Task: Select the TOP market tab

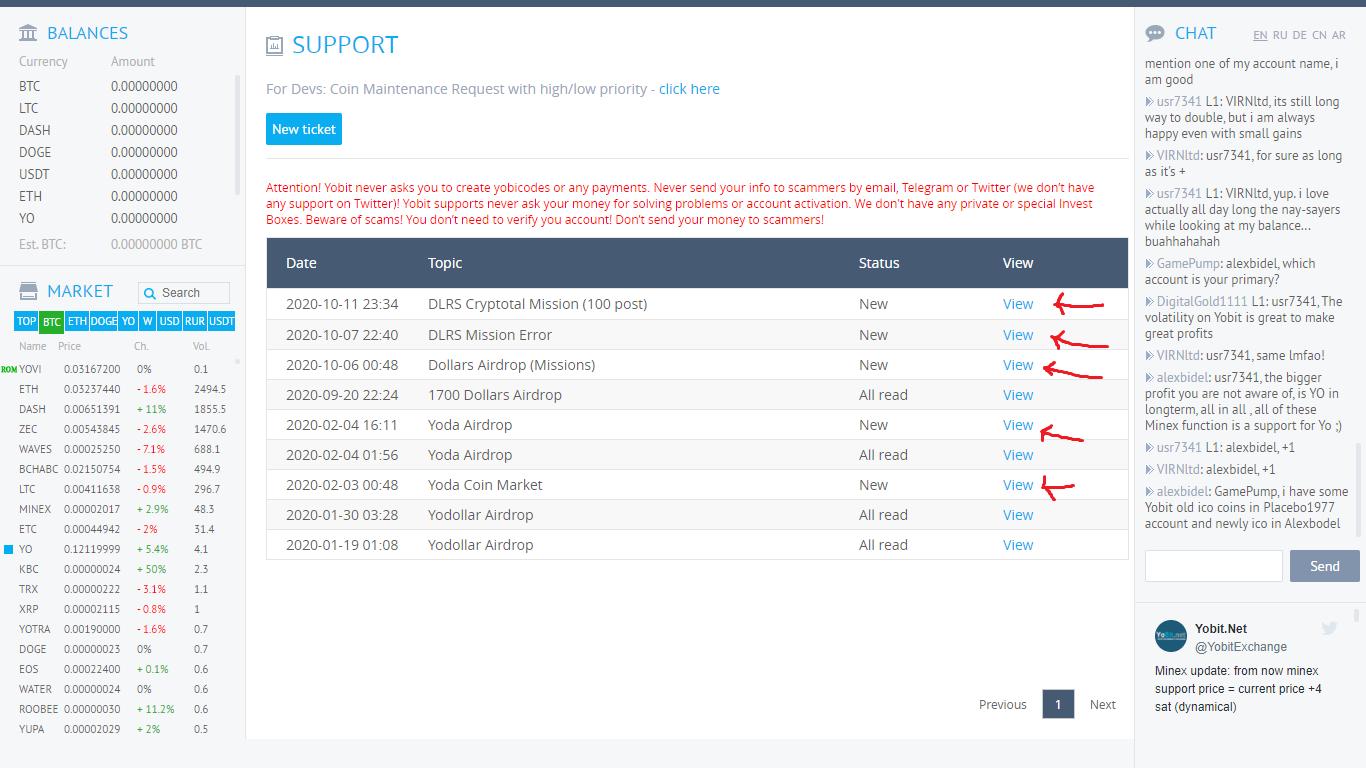Action: tap(26, 321)
